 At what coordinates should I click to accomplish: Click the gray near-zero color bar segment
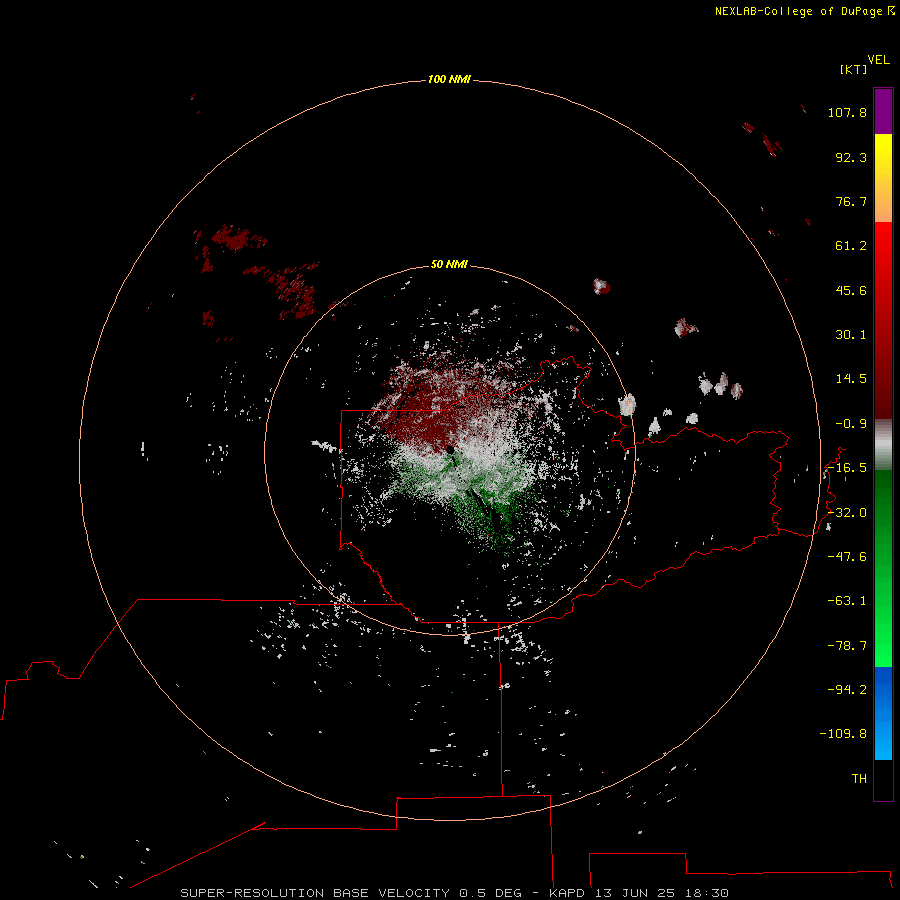pyautogui.click(x=883, y=445)
